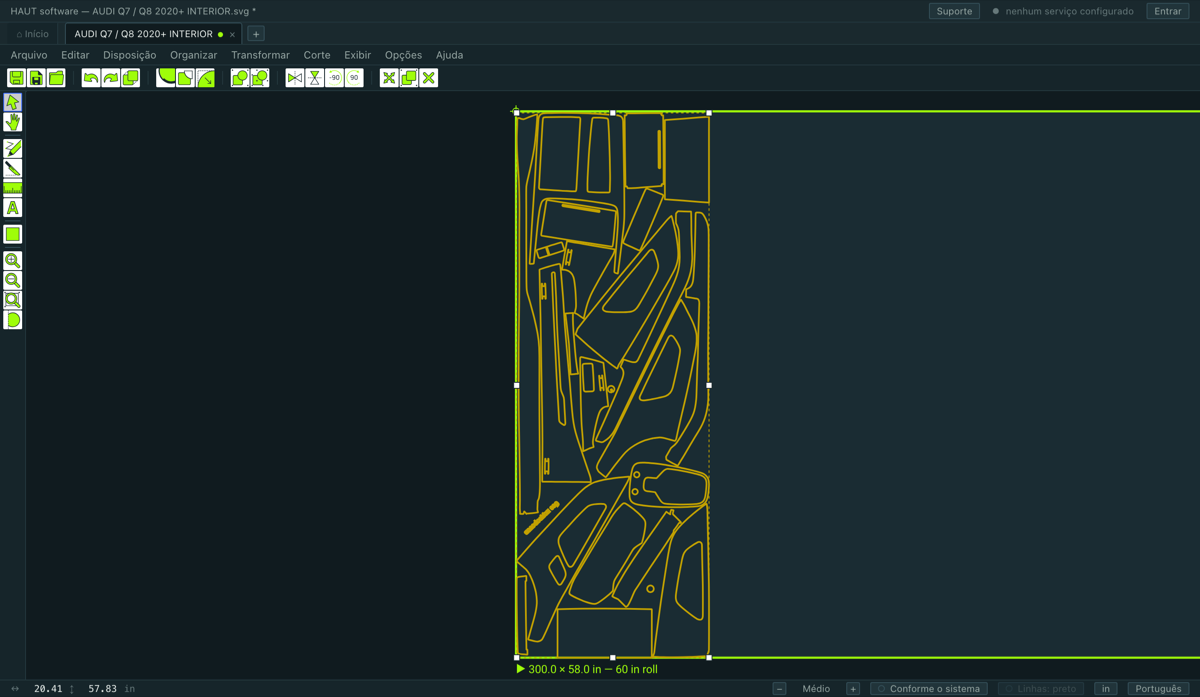Choose the ruler measure tool

(x=13, y=188)
